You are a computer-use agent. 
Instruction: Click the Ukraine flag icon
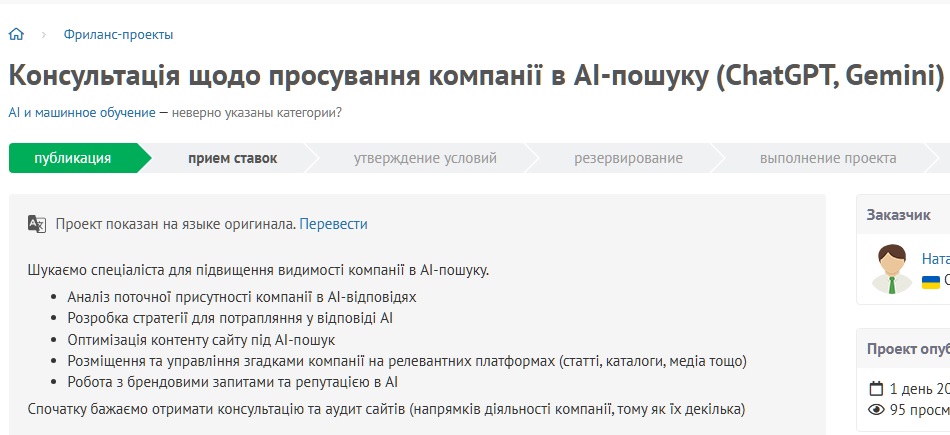[930, 281]
